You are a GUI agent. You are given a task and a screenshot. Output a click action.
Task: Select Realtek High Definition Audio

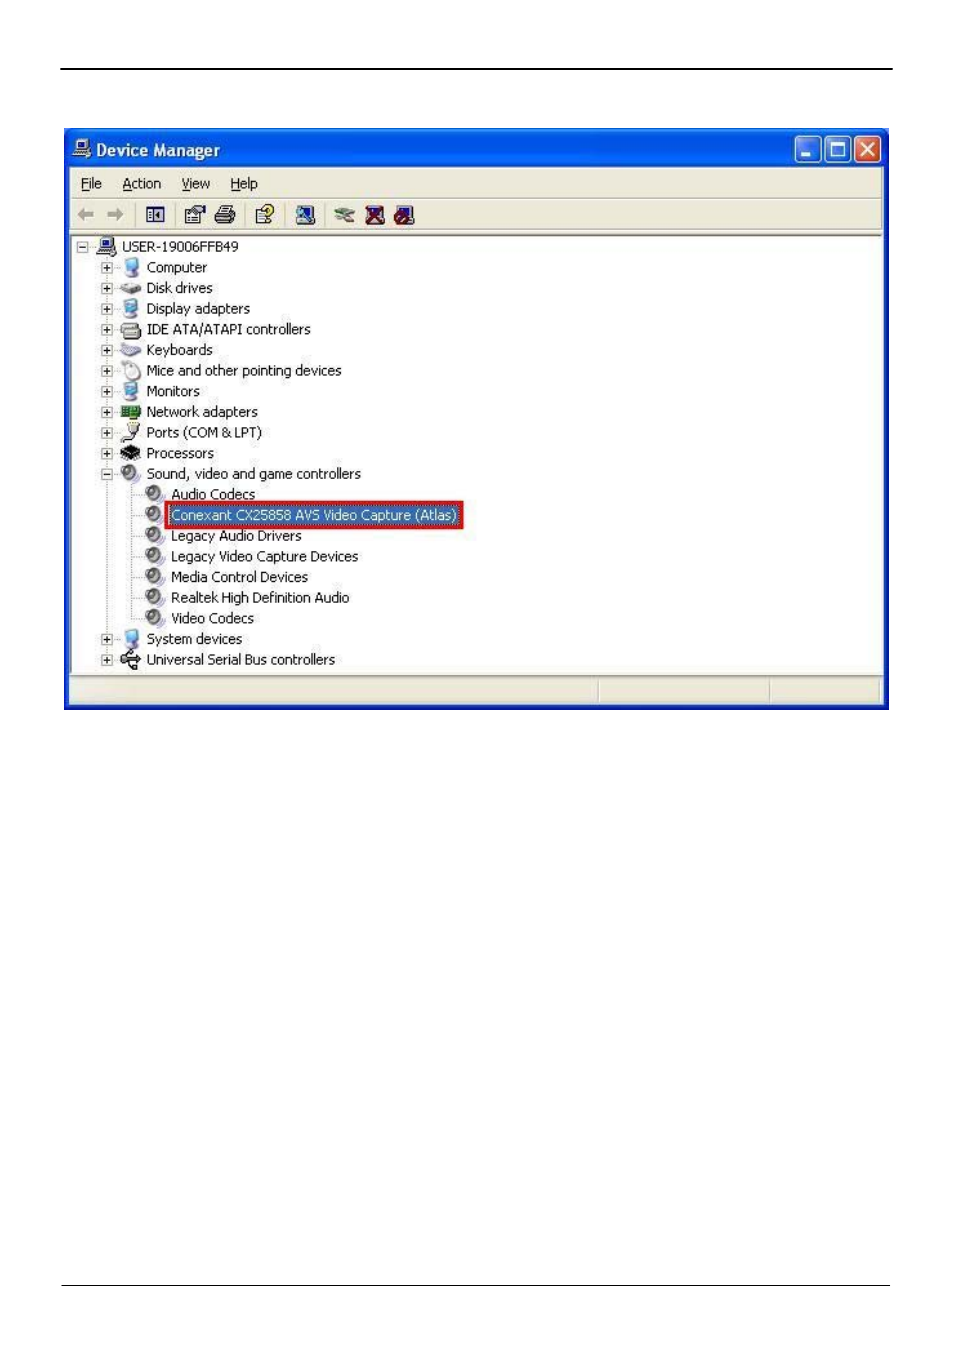259,598
